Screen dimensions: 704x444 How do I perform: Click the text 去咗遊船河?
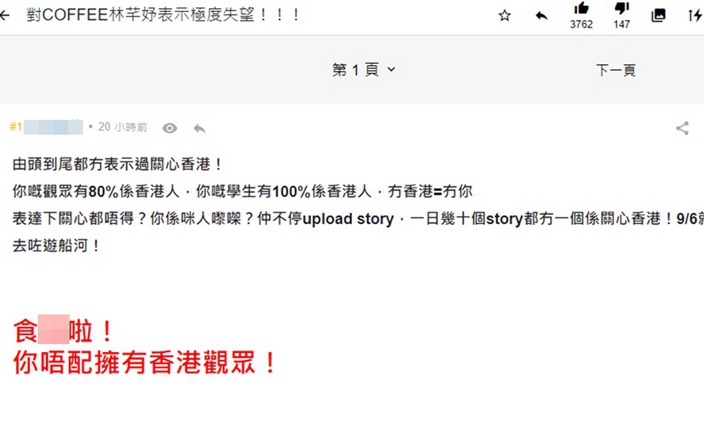point(56,246)
